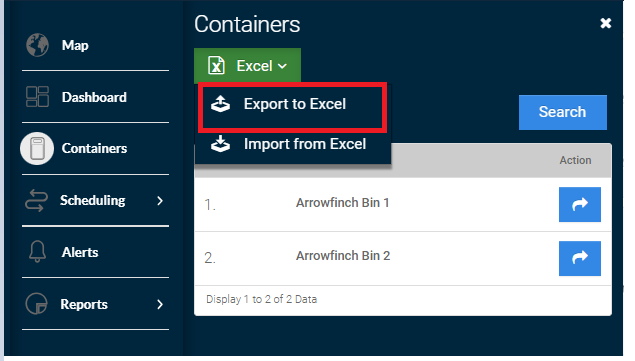635x361 pixels.
Task: Select the Containers bin icon in sidebar
Action: [x=37, y=148]
